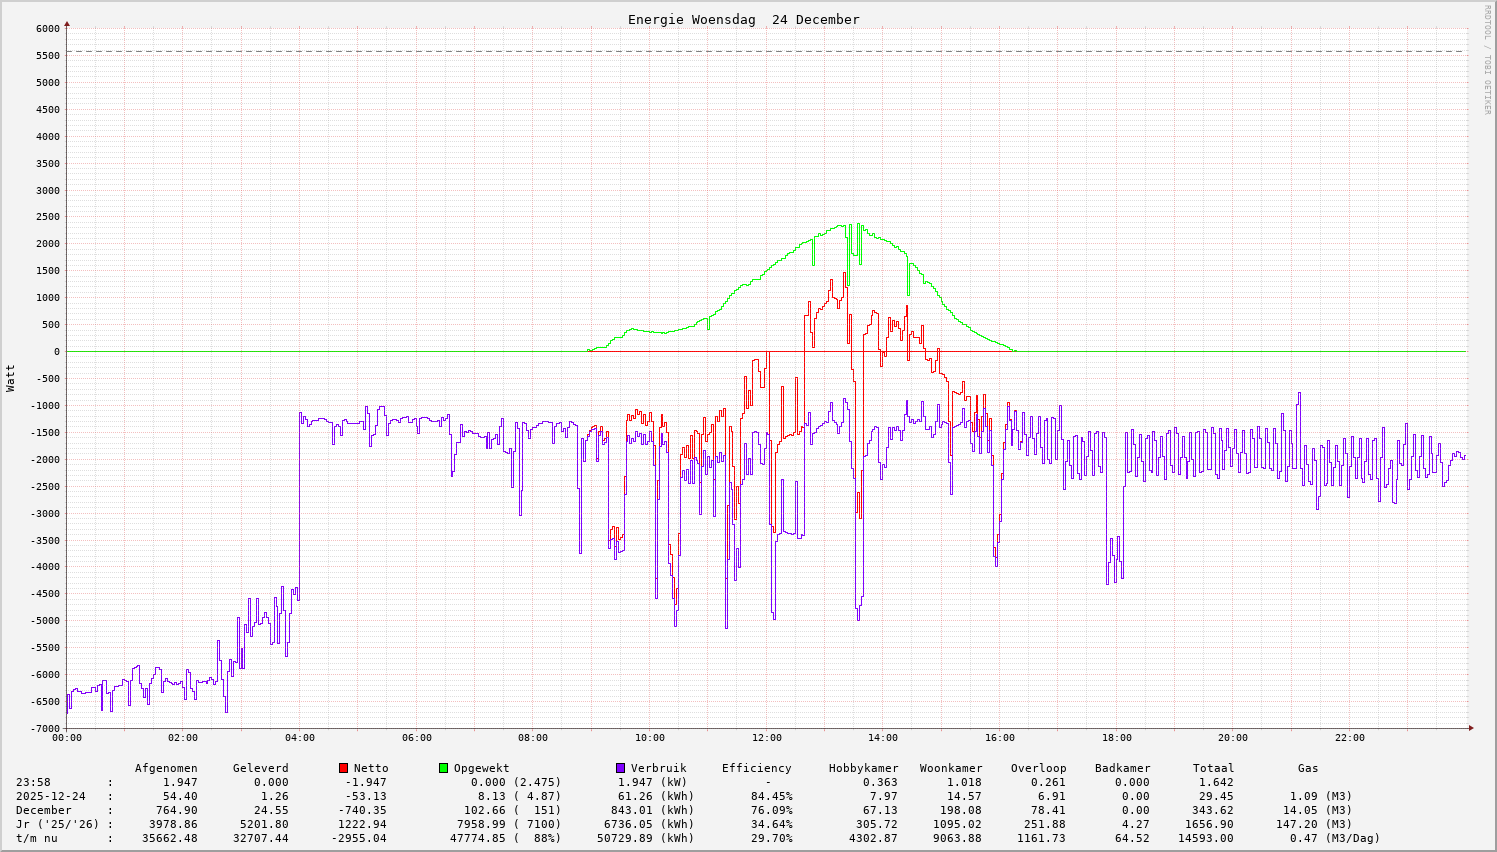Select the chart title Energie Woensdag 24 December

click(743, 19)
